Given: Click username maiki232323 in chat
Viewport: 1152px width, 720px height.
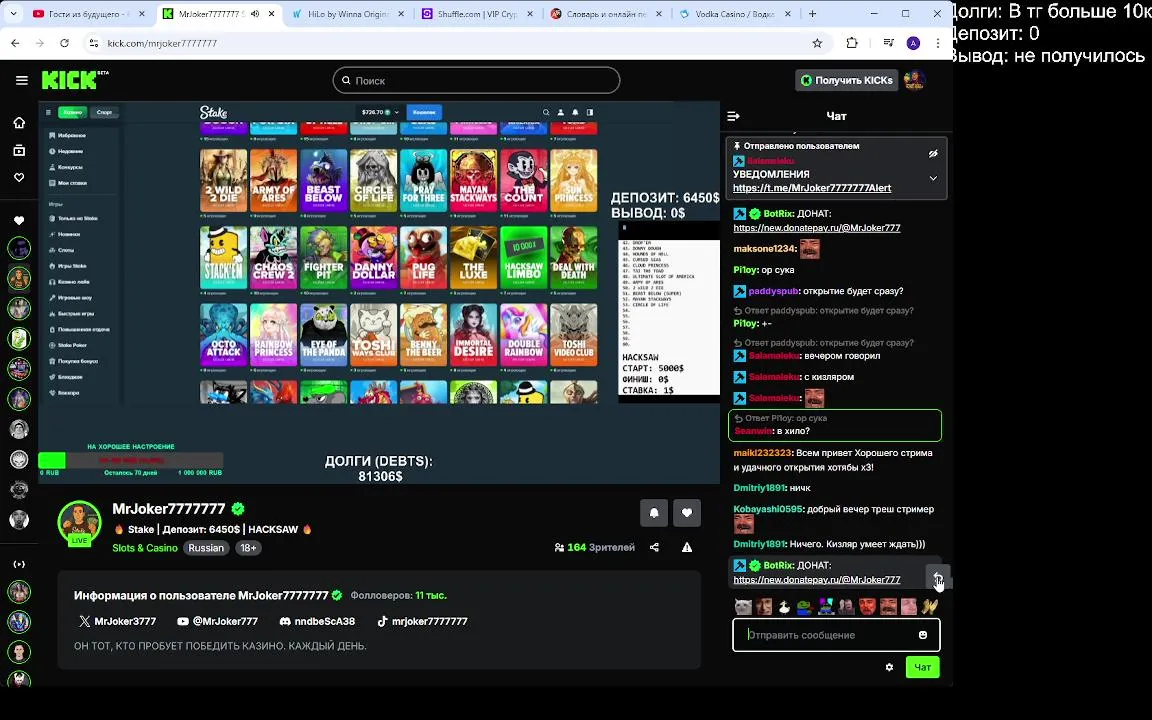Looking at the screenshot, I should tap(762, 453).
